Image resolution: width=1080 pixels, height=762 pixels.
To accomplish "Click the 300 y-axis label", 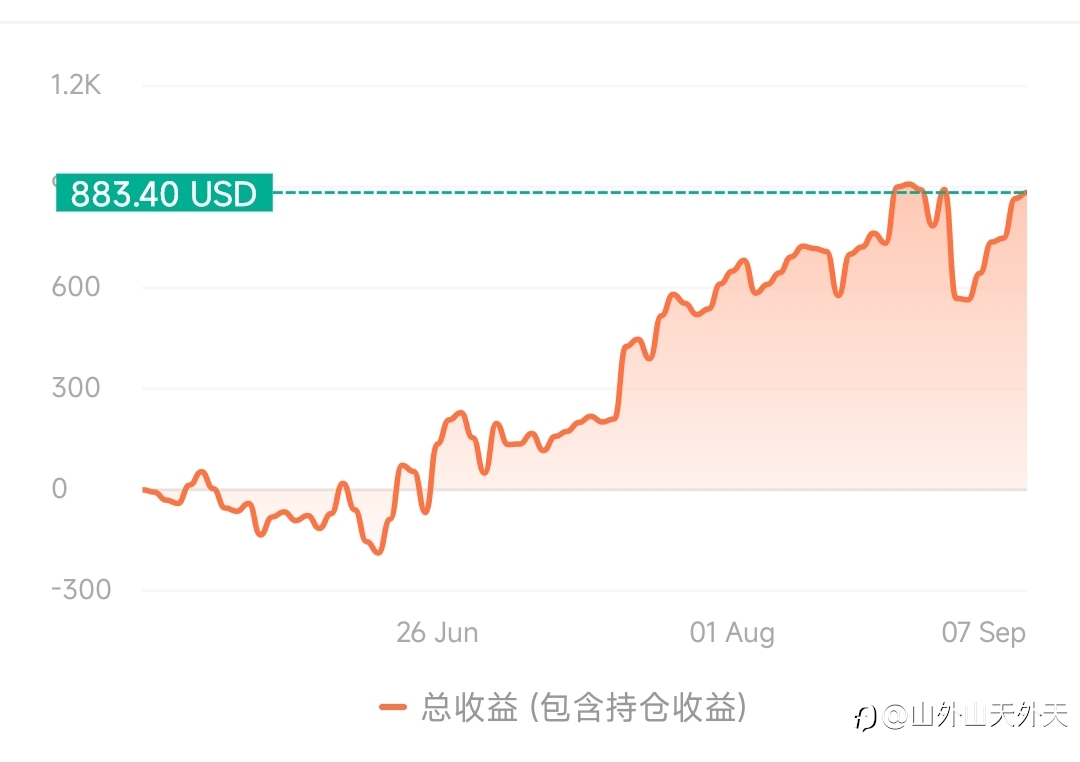I will (x=76, y=388).
